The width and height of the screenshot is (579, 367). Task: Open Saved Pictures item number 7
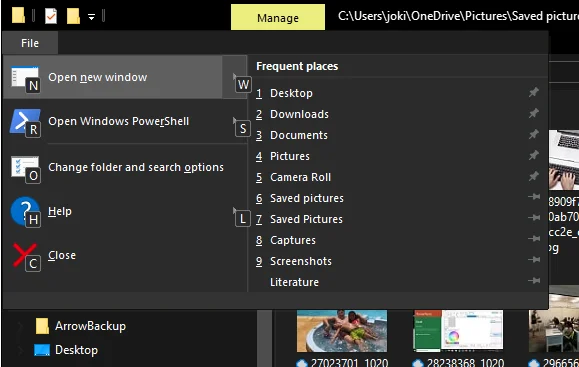[306, 219]
